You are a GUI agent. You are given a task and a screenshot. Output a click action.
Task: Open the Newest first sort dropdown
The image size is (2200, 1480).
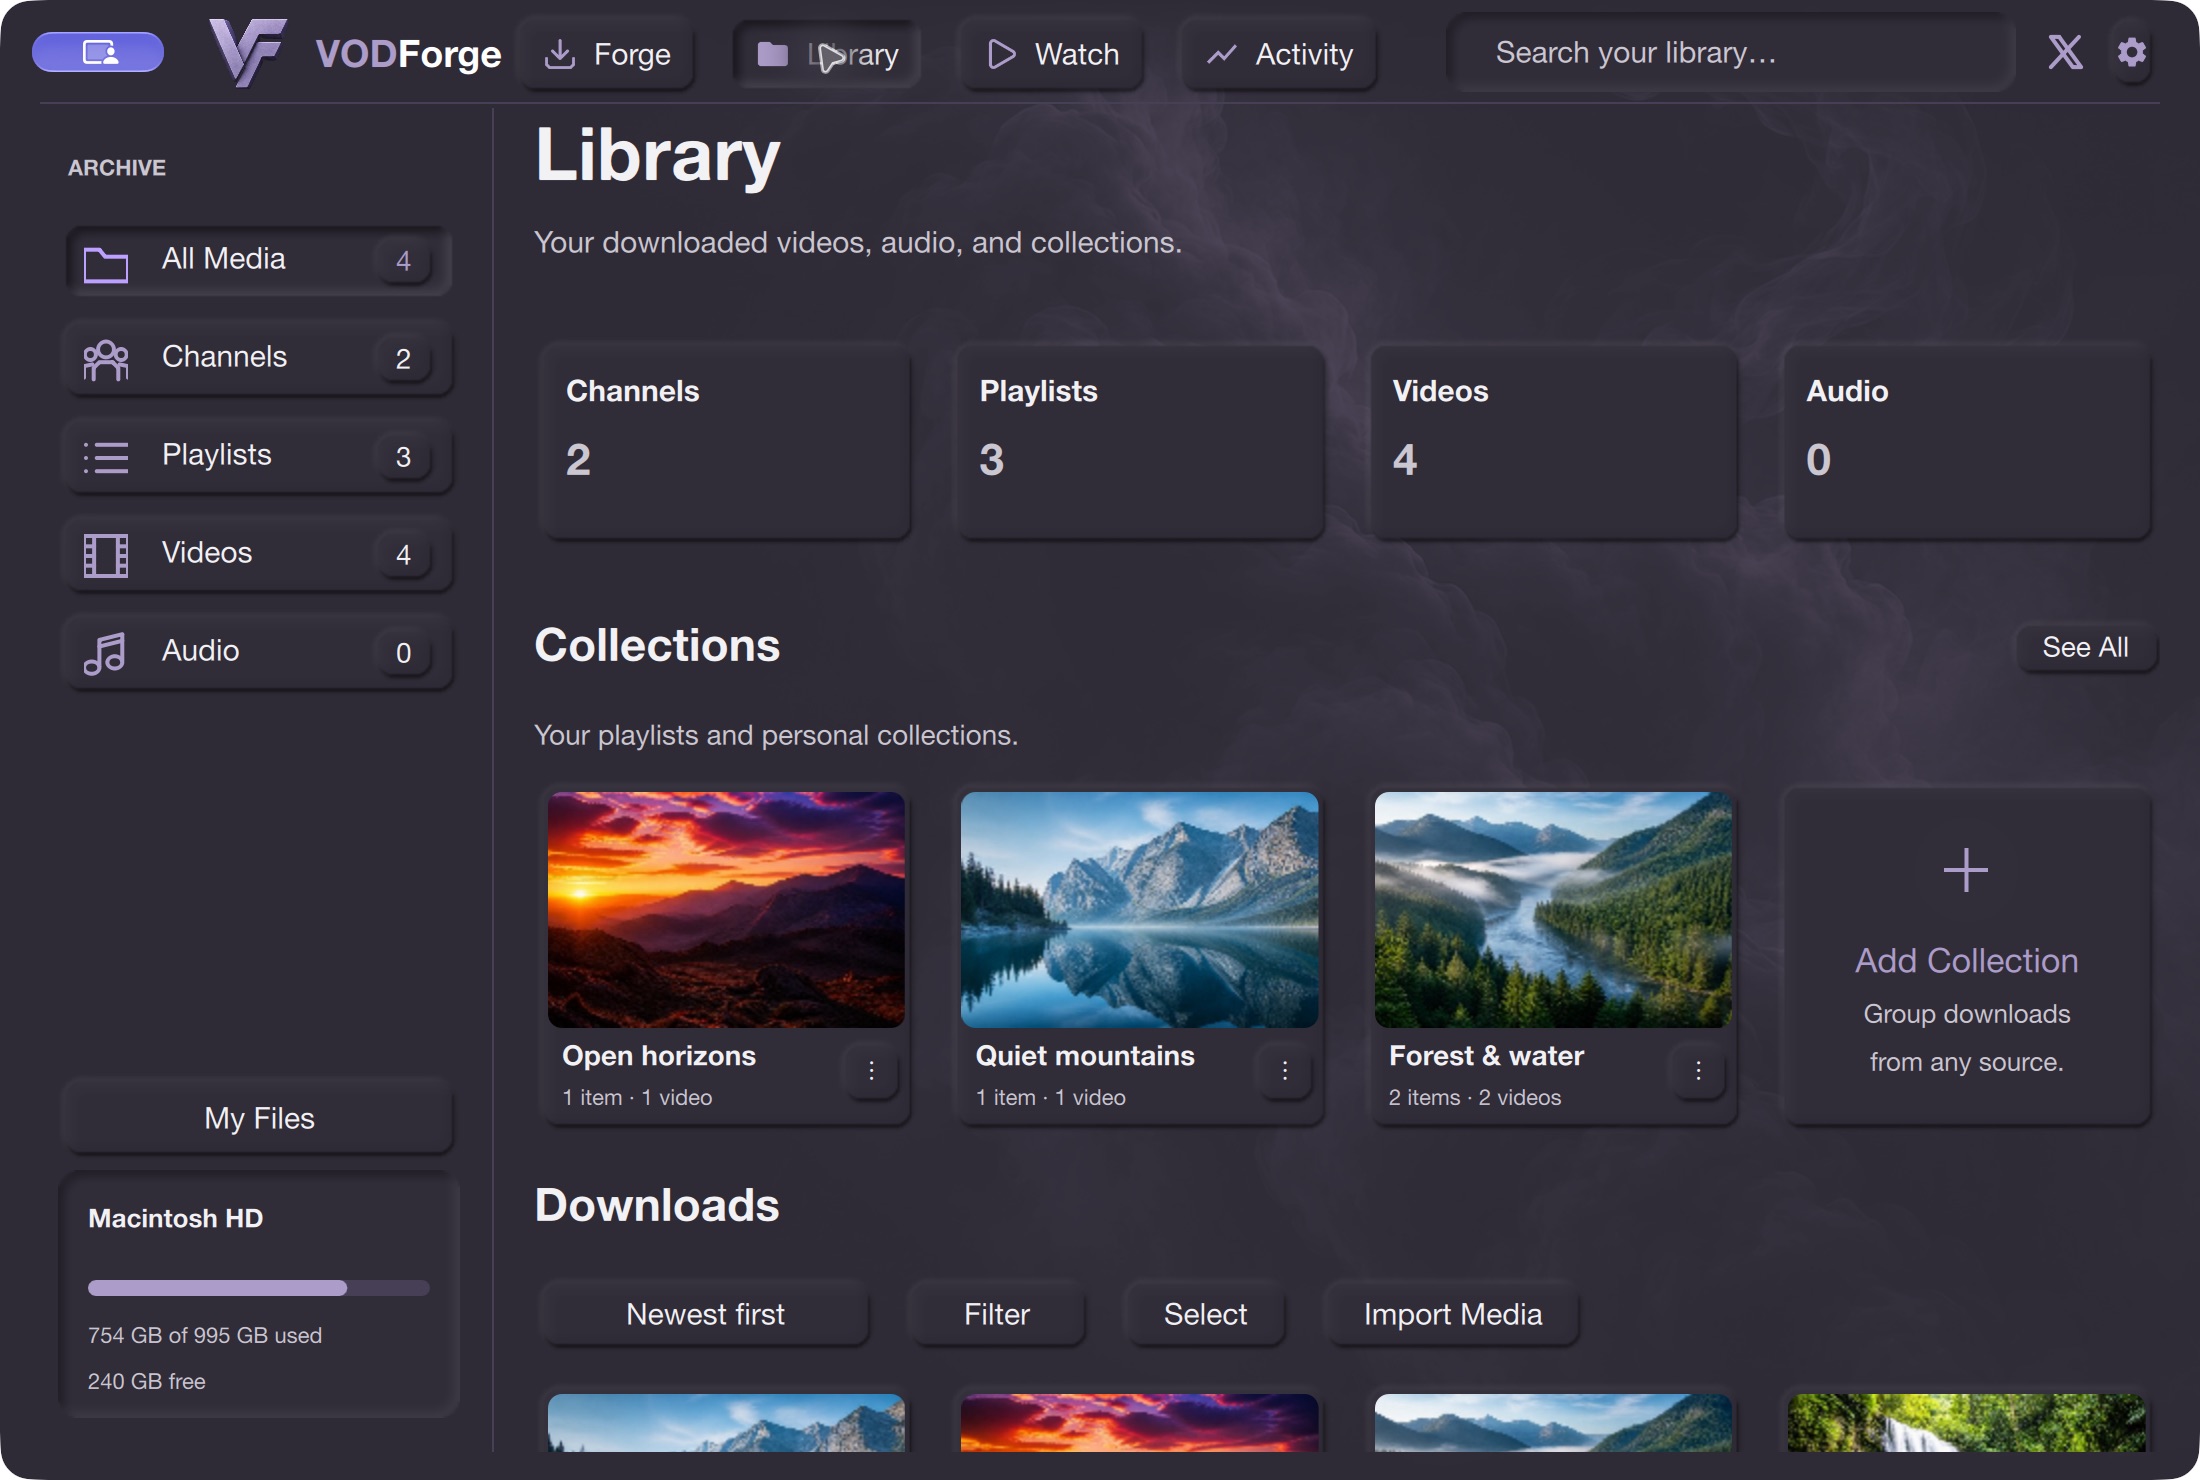[705, 1314]
